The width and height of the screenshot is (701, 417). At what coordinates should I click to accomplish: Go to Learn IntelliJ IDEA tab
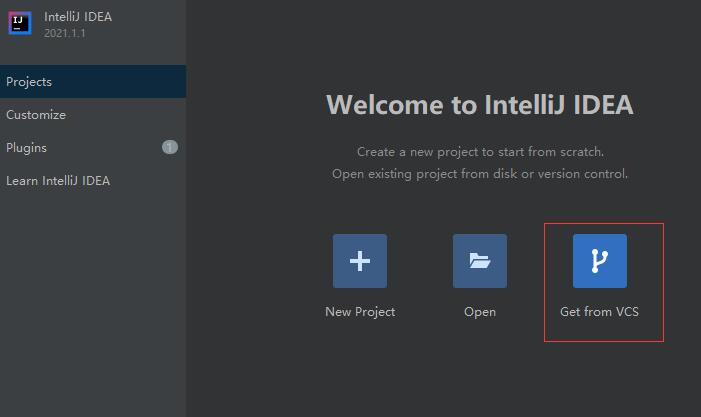[58, 181]
